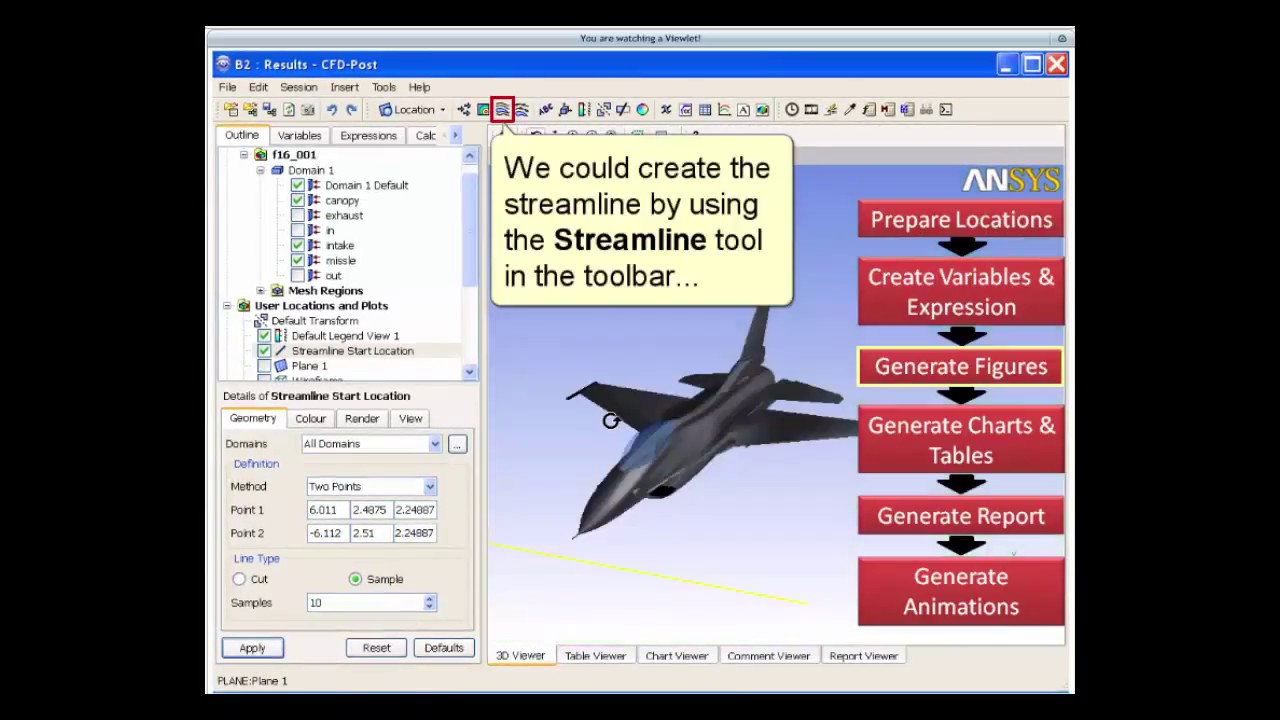Open the File menu
1280x720 pixels.
pos(228,87)
